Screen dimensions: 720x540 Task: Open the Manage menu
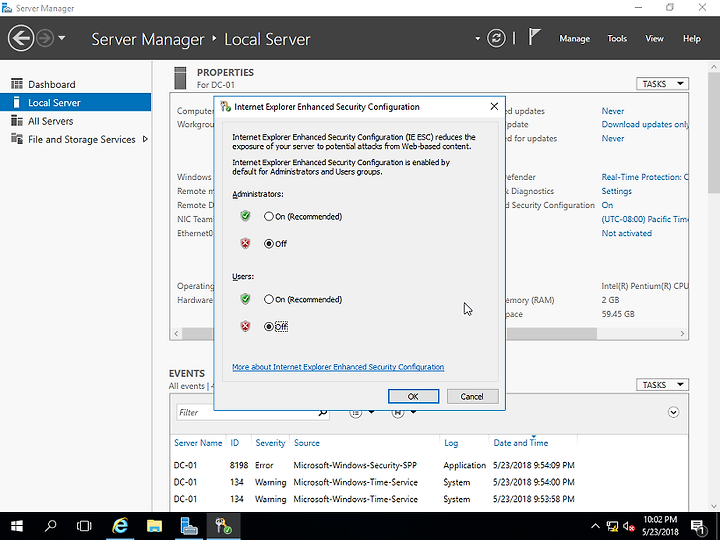pos(574,39)
